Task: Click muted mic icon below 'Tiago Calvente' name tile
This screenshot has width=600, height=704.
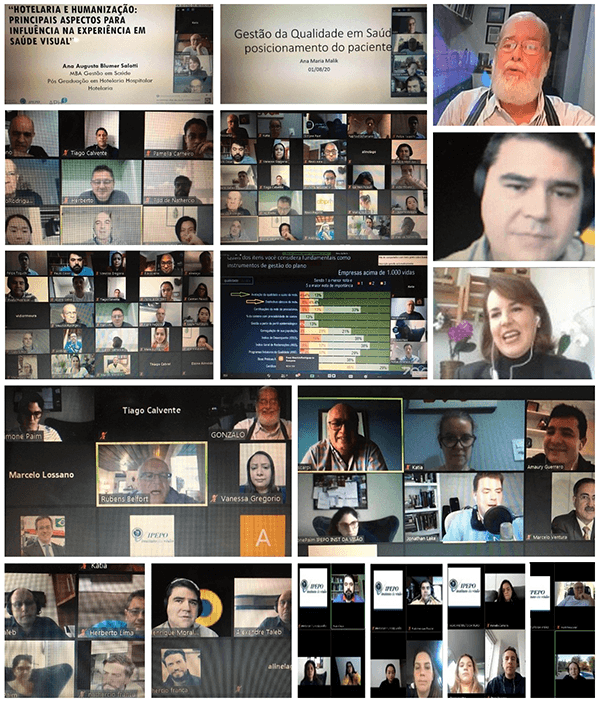Action: coord(104,435)
